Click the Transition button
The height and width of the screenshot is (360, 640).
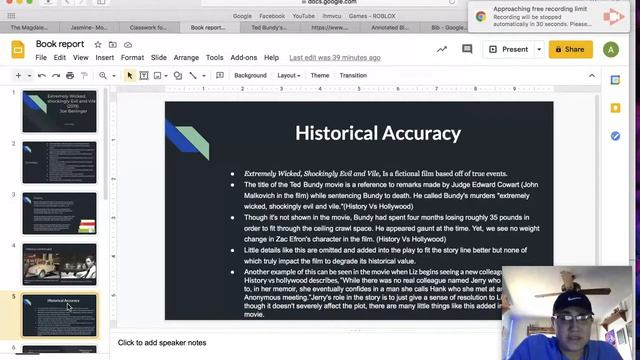coord(353,76)
